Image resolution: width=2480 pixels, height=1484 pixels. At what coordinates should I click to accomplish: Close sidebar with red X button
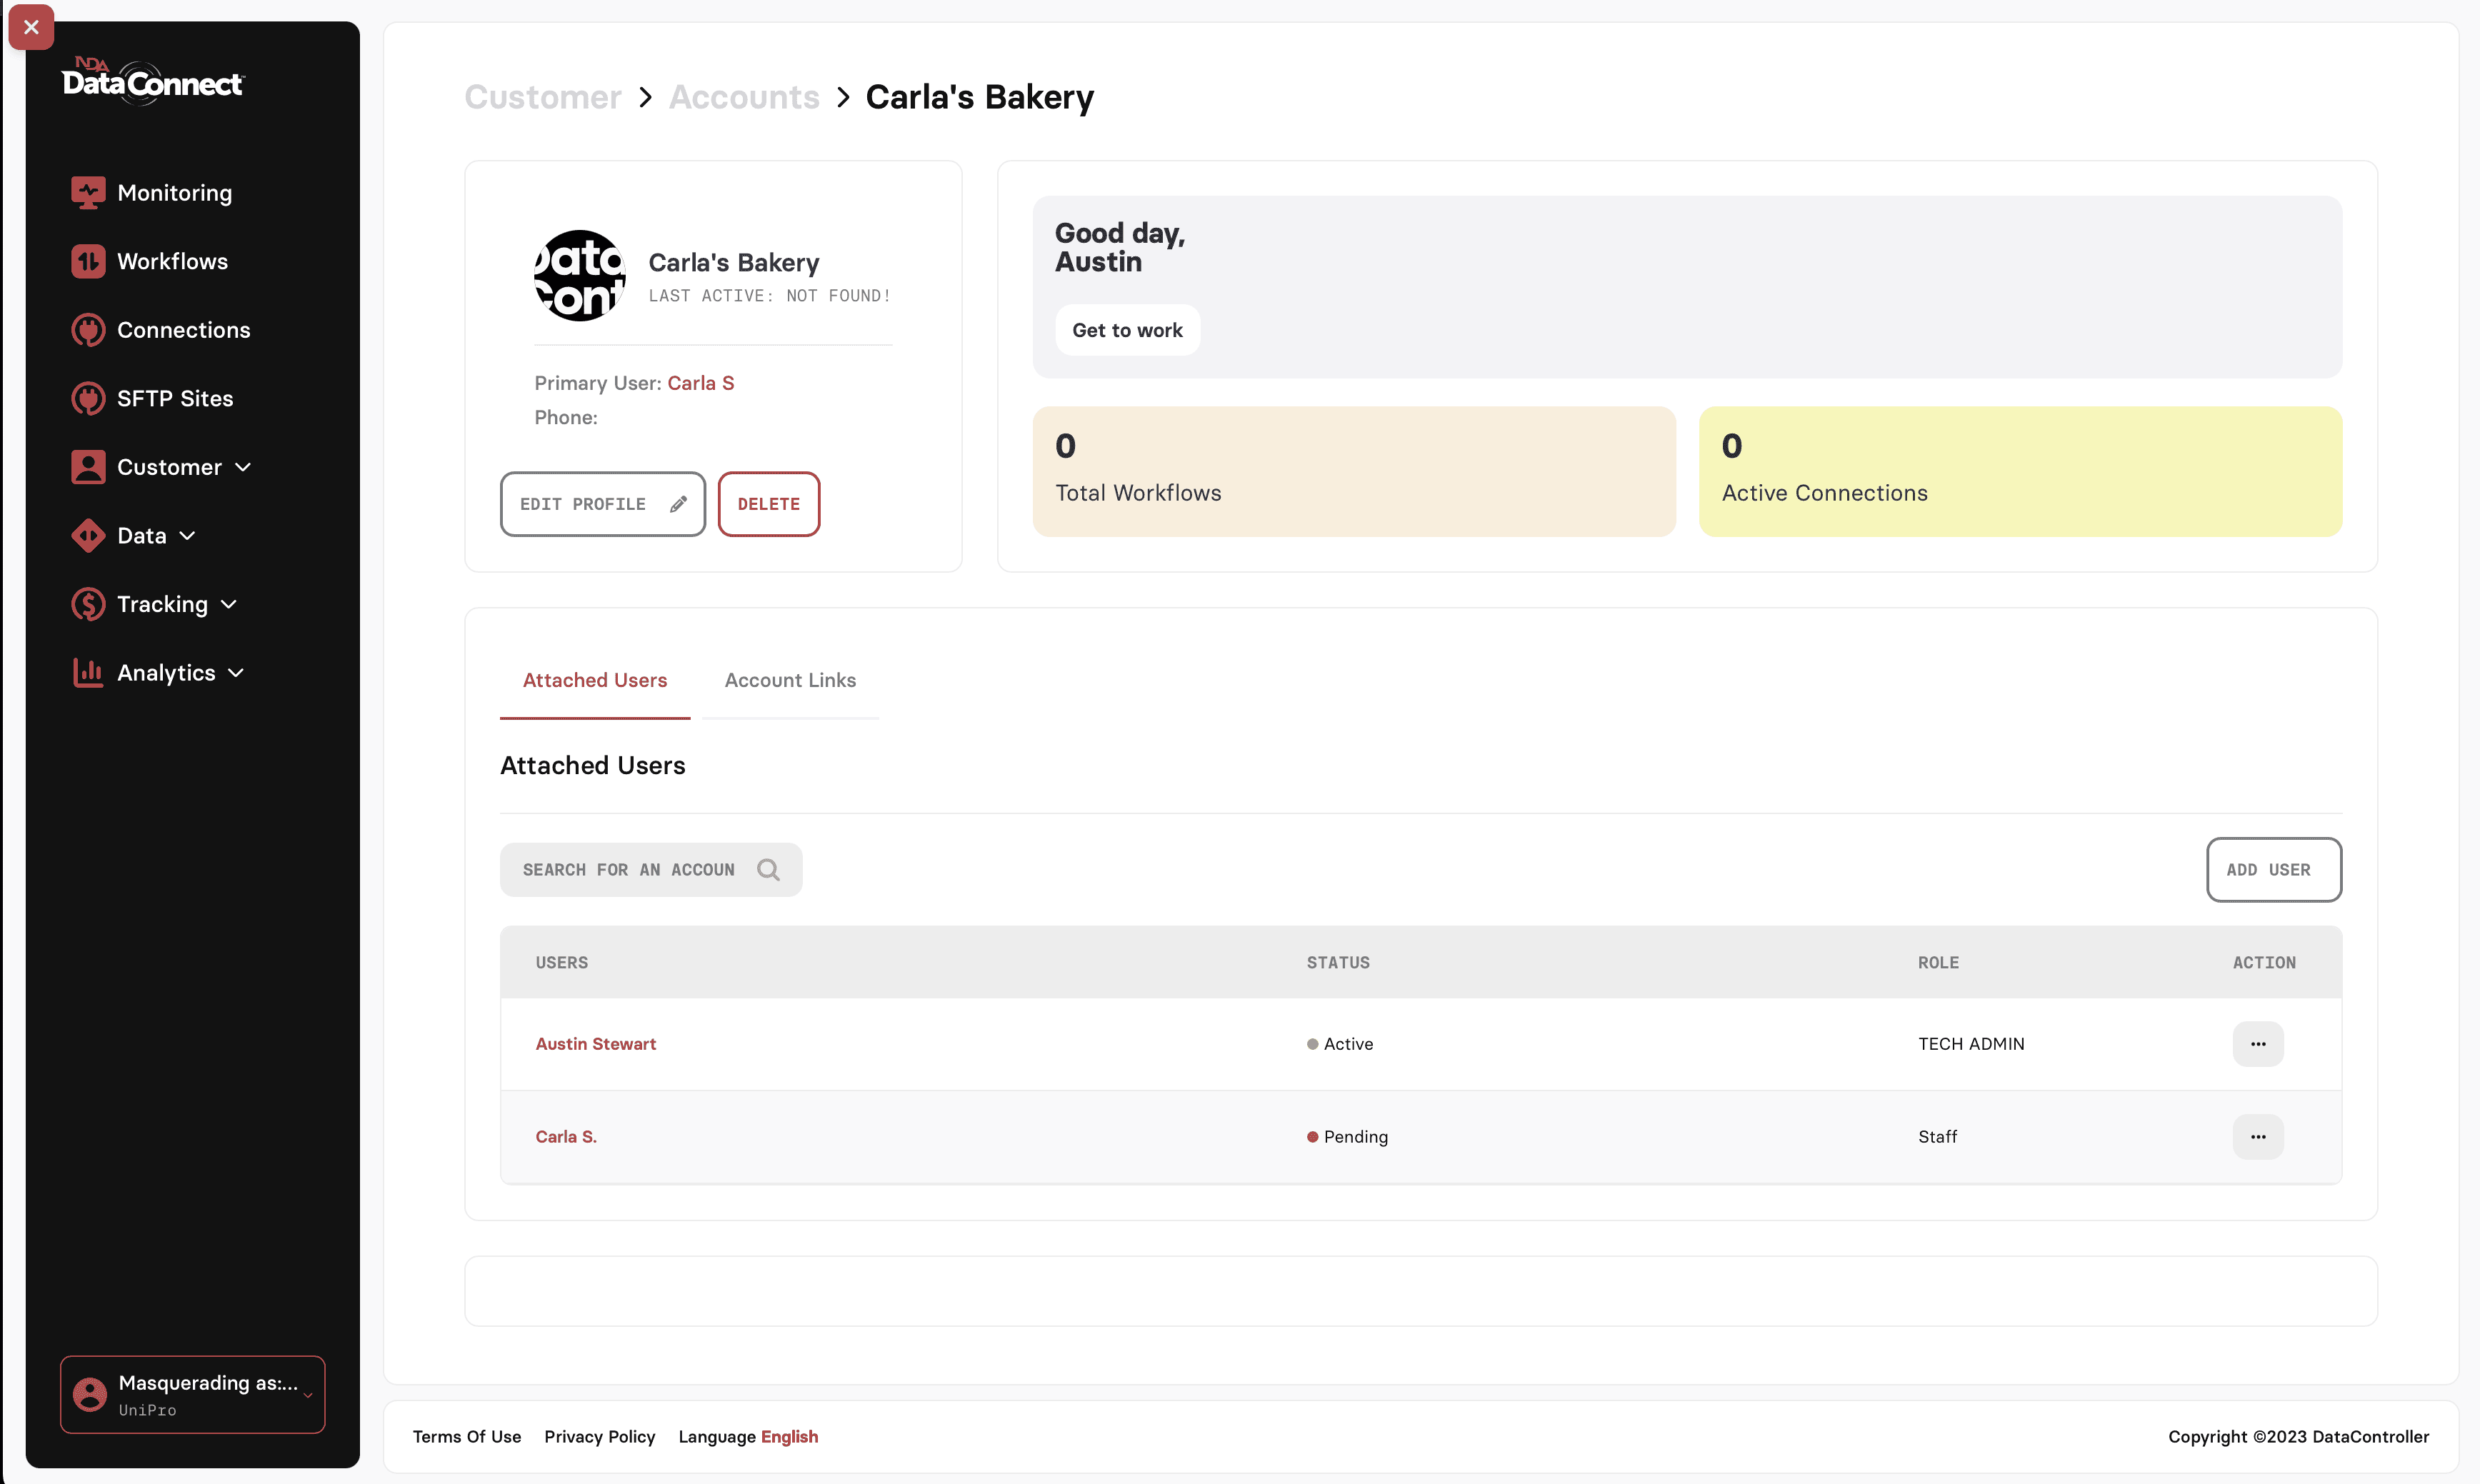point(31,27)
